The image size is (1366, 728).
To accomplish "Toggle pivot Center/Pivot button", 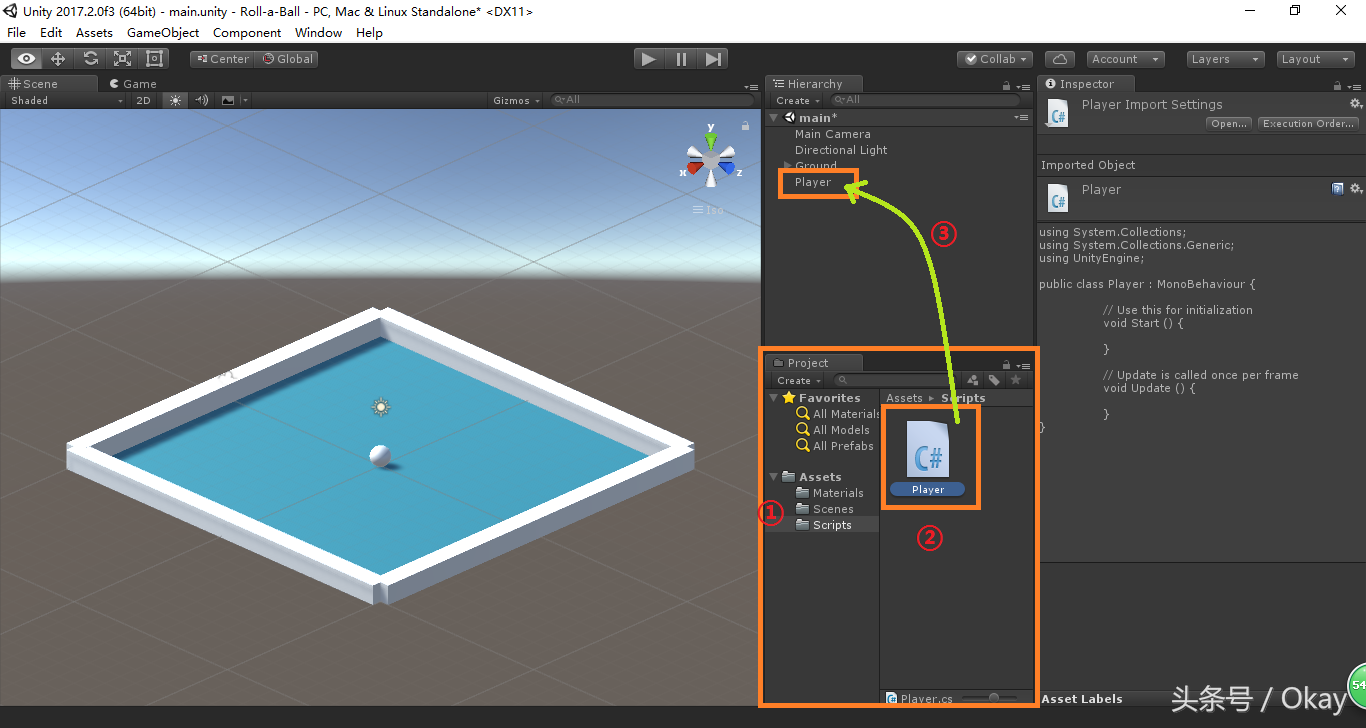I will pyautogui.click(x=222, y=59).
